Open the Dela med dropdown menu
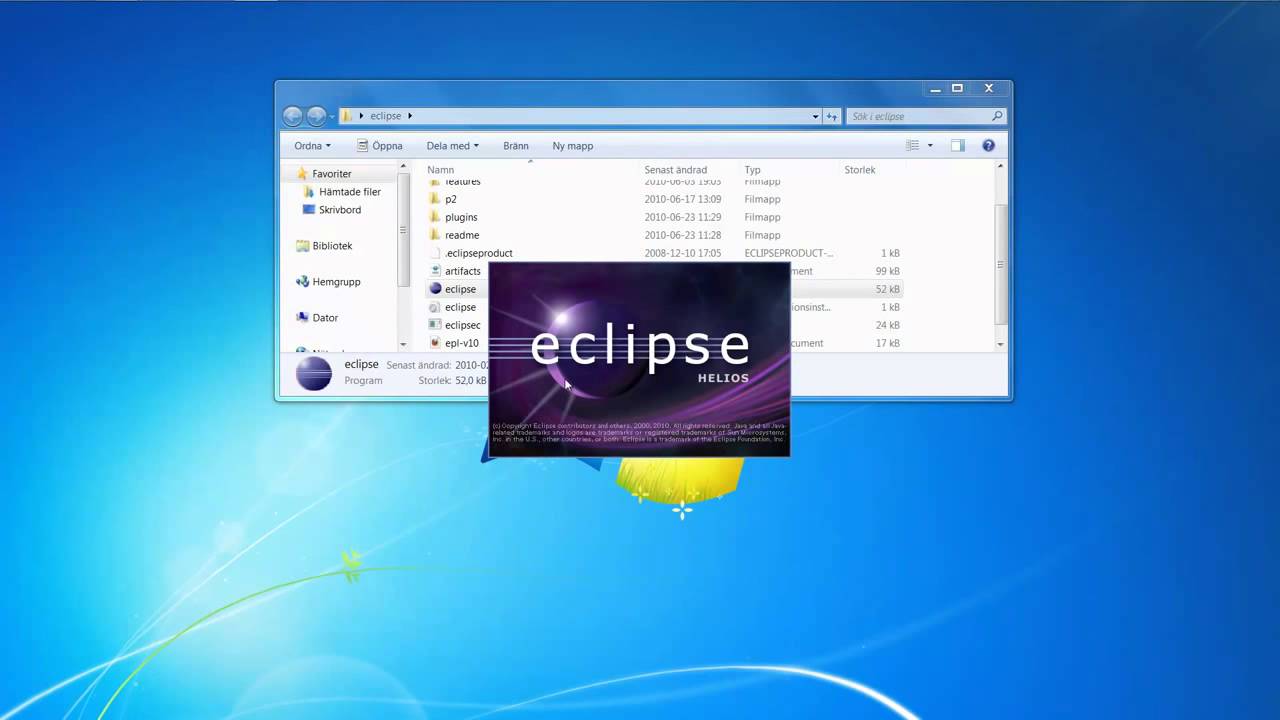Screen dimensions: 1280x720 click(452, 146)
